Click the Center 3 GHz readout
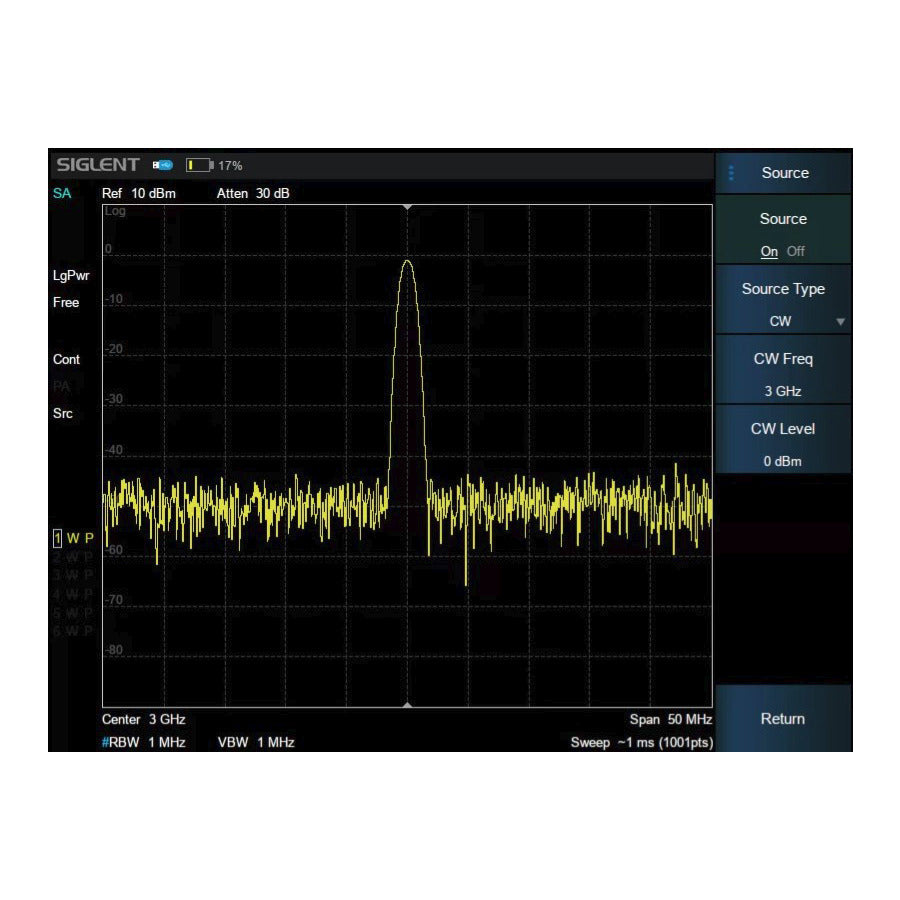900x900 pixels. coord(143,719)
